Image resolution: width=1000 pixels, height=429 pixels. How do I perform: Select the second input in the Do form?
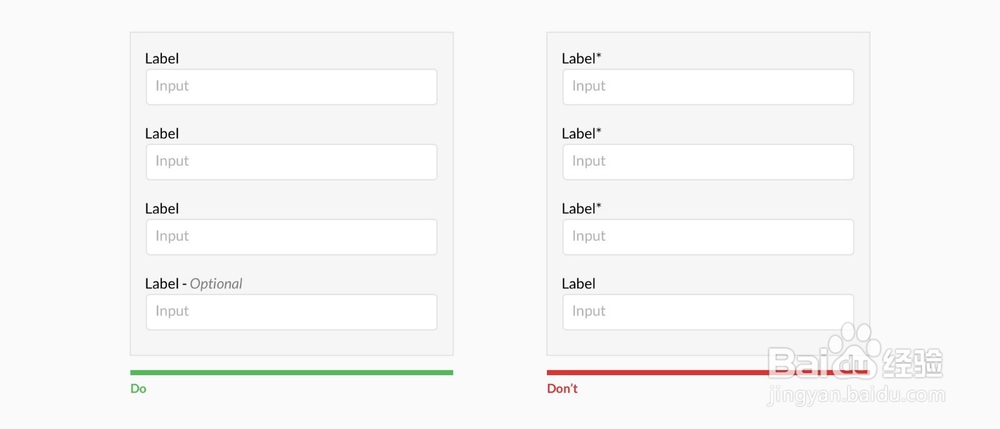[291, 162]
